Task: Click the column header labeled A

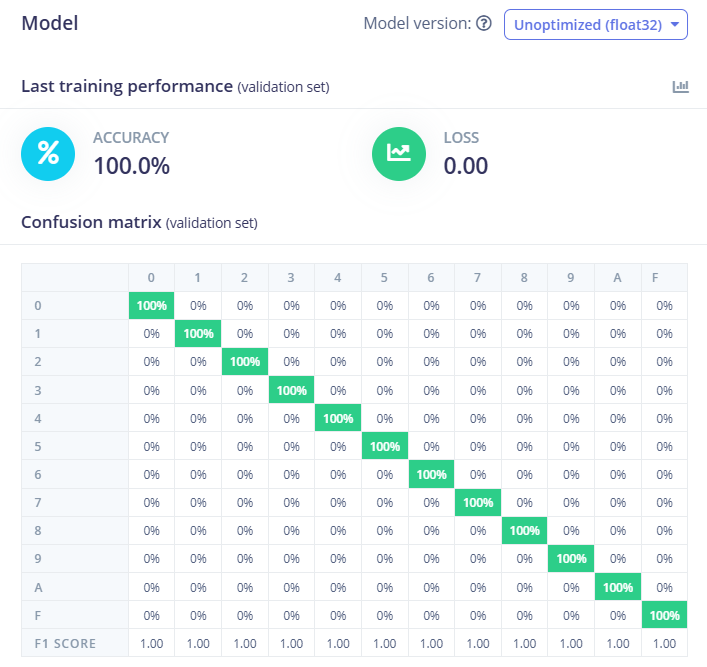Action: (x=618, y=277)
